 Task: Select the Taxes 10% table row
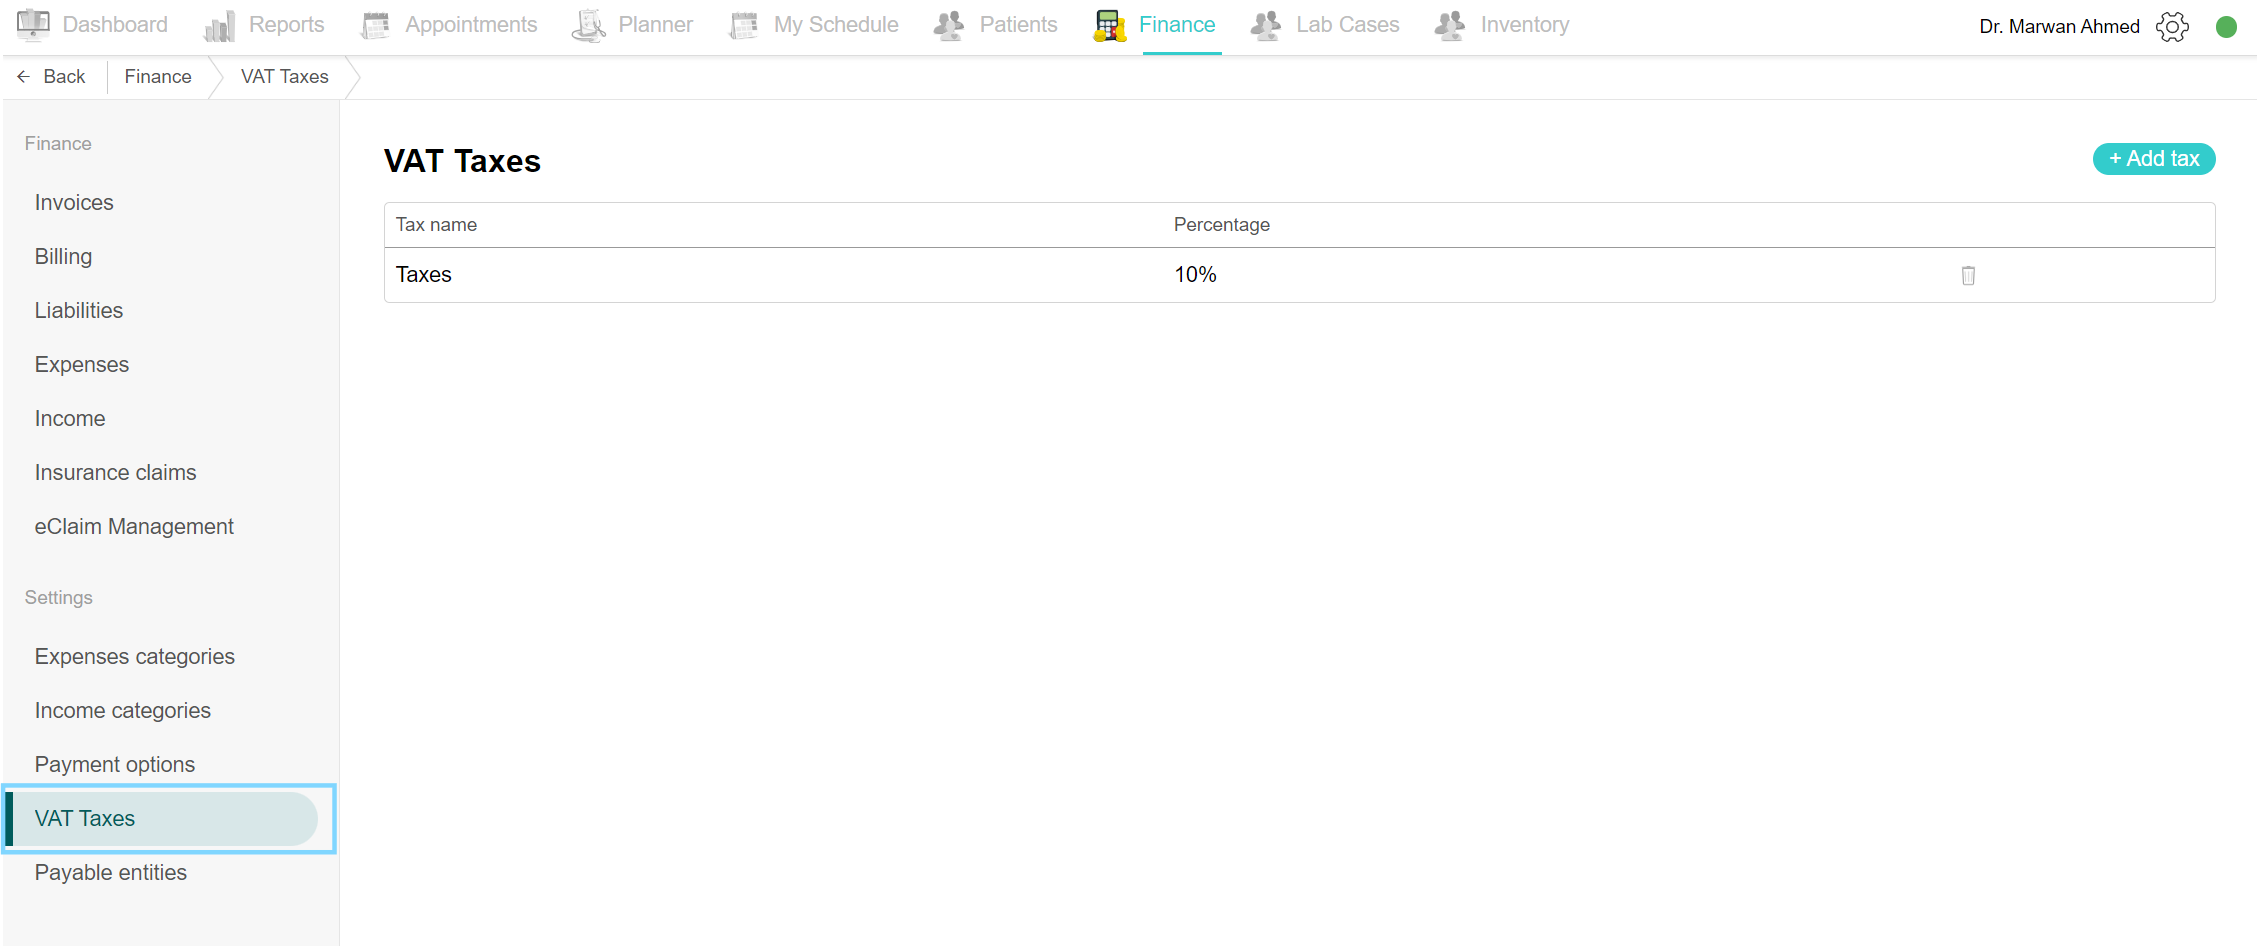point(800,275)
